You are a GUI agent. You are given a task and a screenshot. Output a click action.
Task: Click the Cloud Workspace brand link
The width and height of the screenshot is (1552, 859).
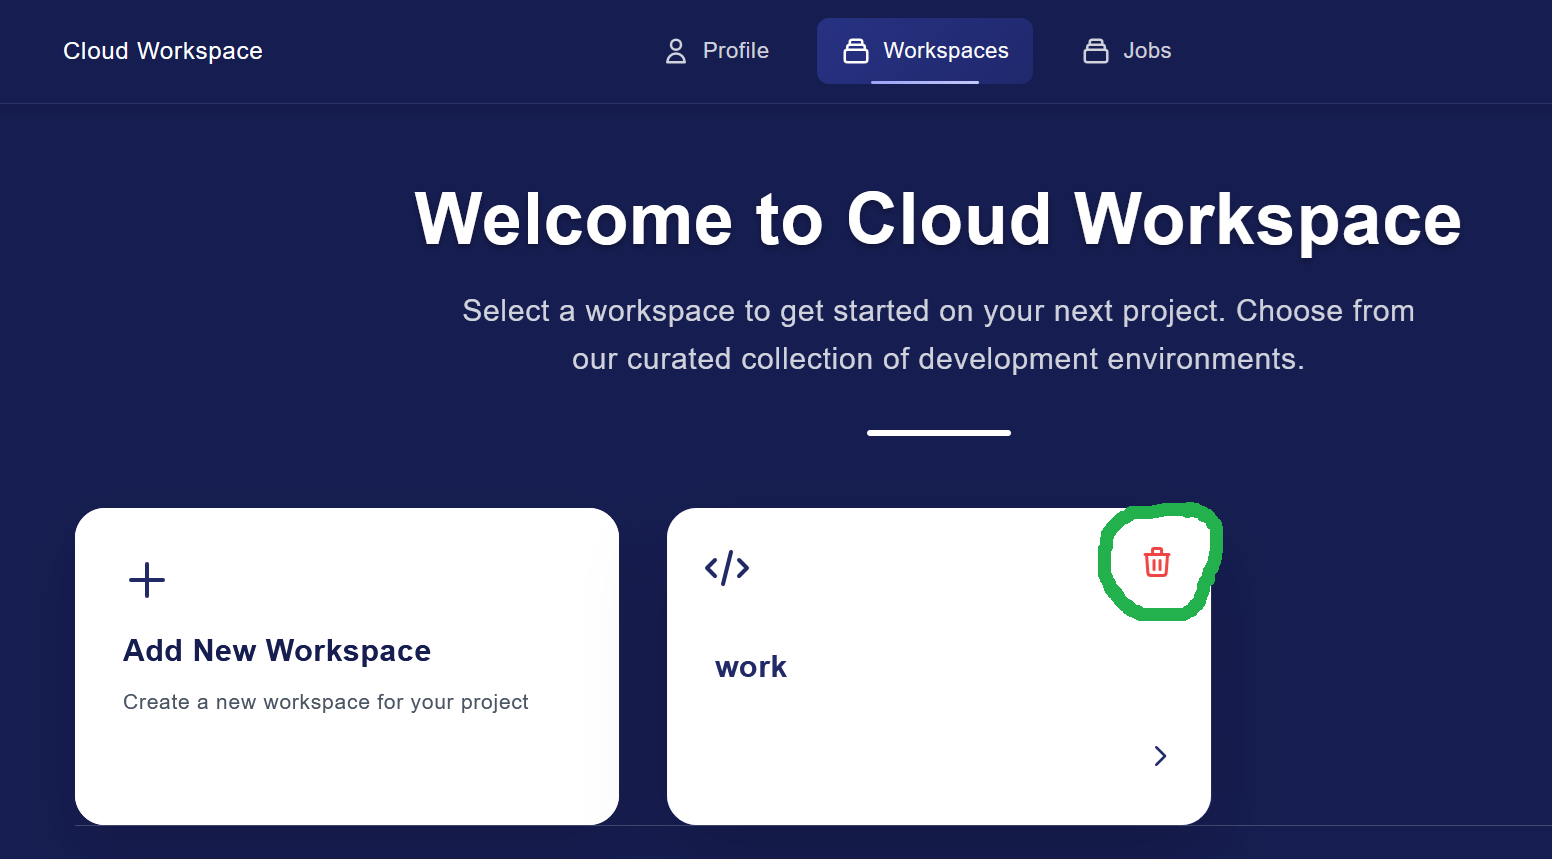click(163, 51)
